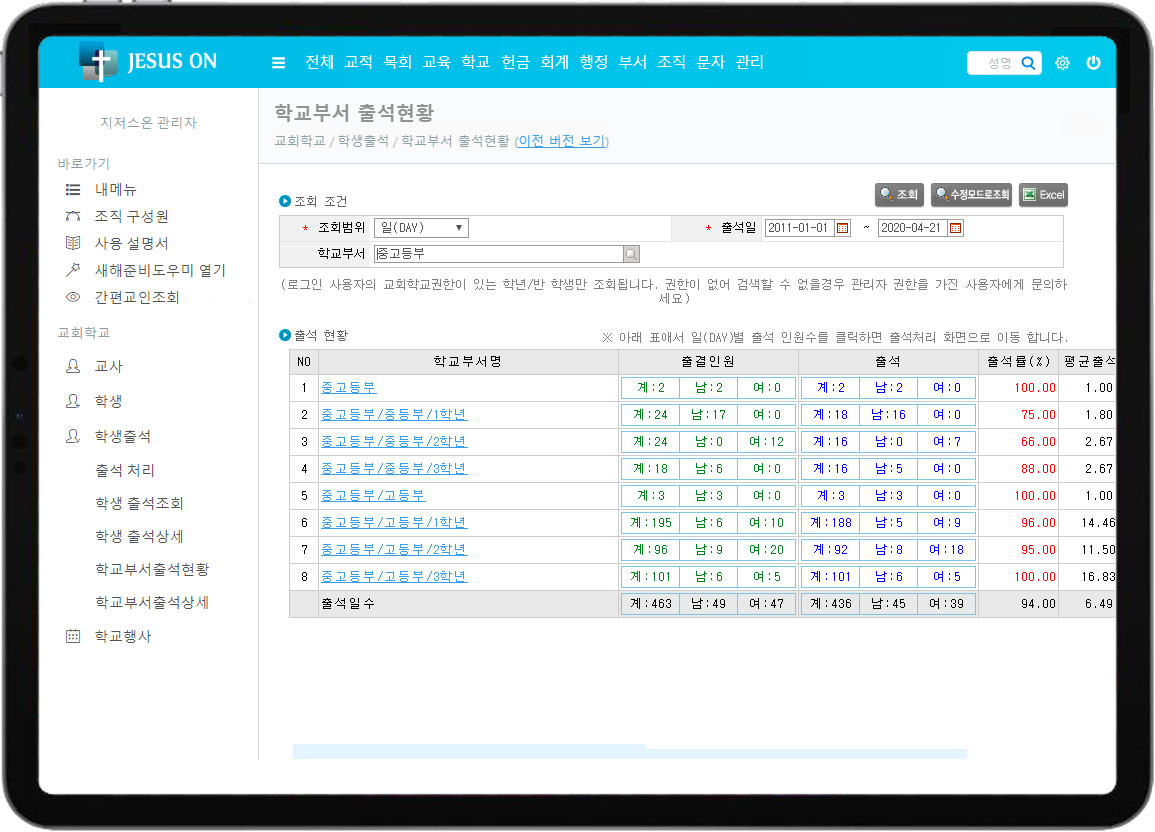Click lookup icon in 학교부서 field
1155x832 pixels.
tap(631, 254)
